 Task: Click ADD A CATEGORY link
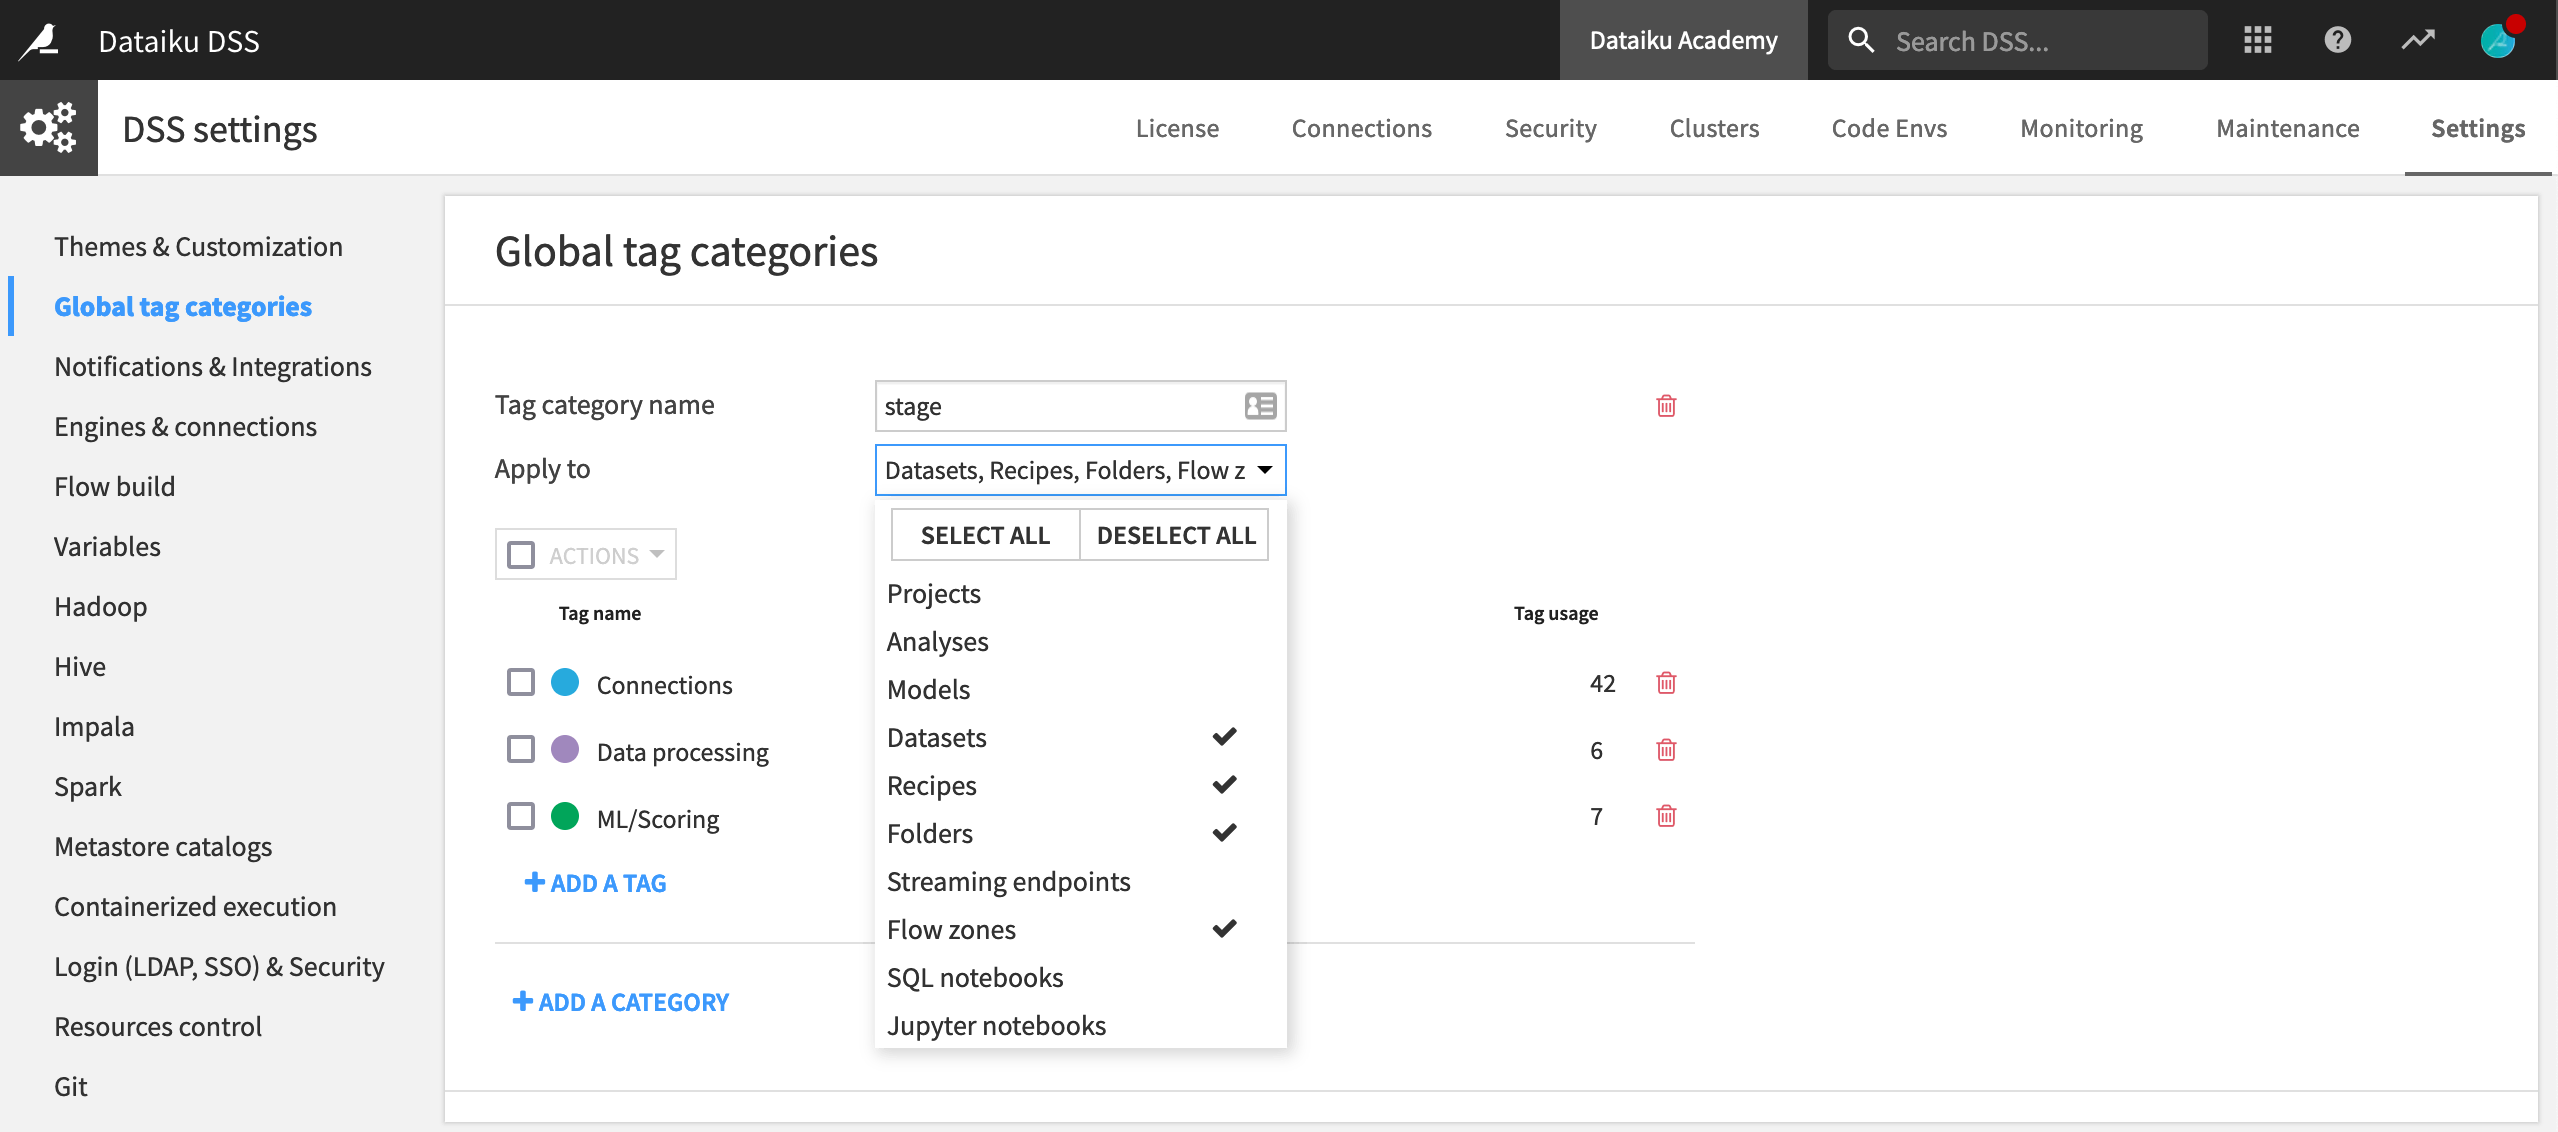pyautogui.click(x=620, y=1002)
